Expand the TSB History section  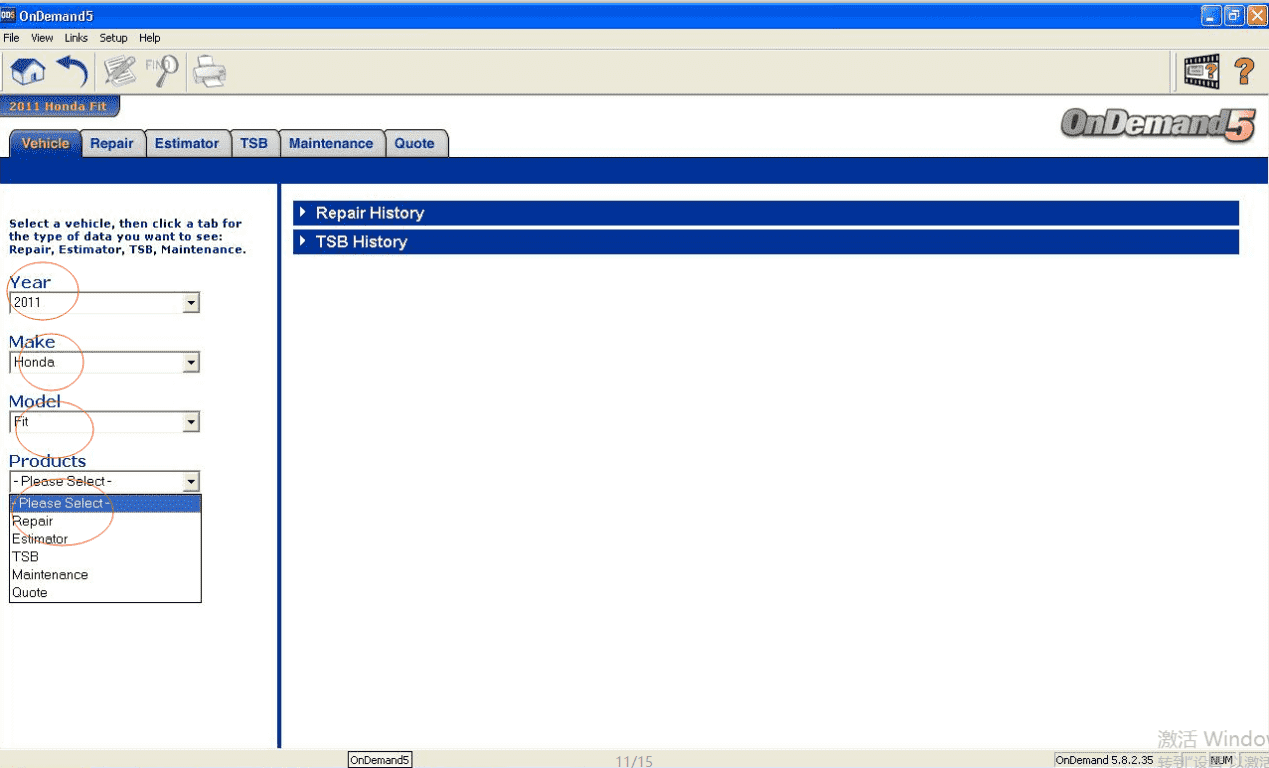click(x=766, y=242)
